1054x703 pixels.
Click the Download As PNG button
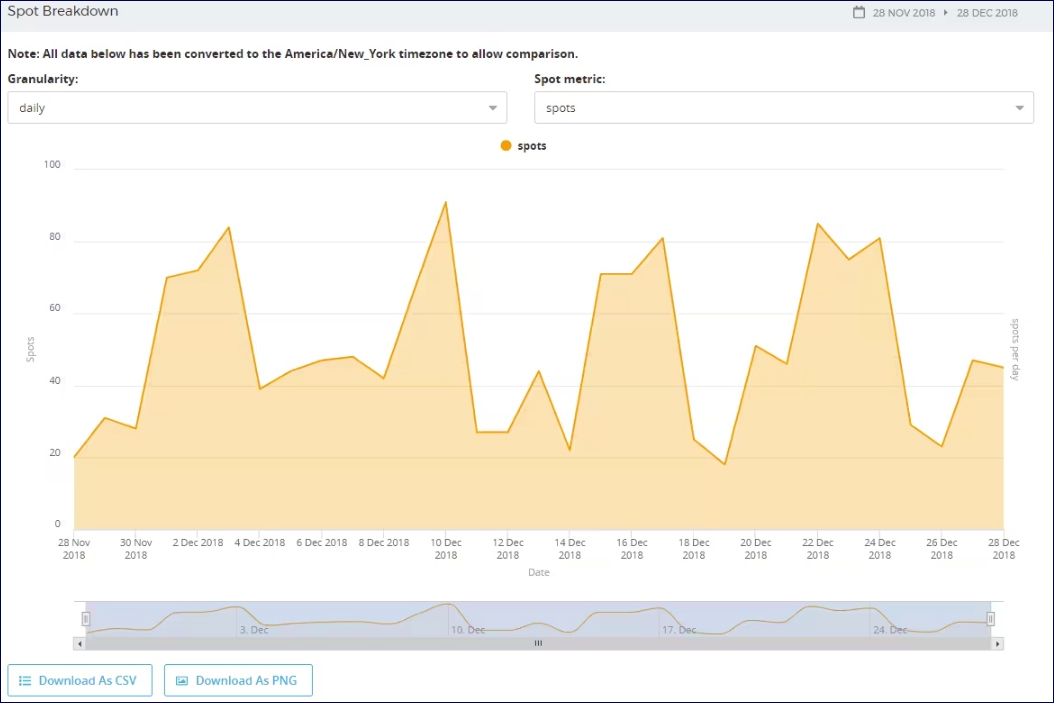point(238,680)
